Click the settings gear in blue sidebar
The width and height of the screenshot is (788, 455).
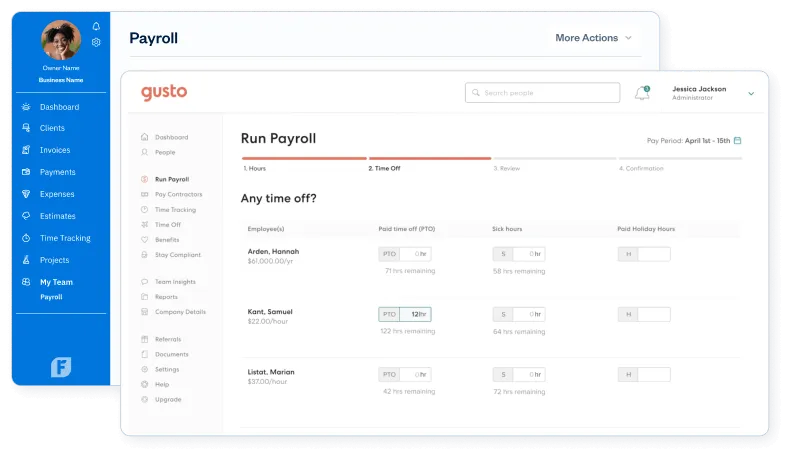click(x=96, y=42)
